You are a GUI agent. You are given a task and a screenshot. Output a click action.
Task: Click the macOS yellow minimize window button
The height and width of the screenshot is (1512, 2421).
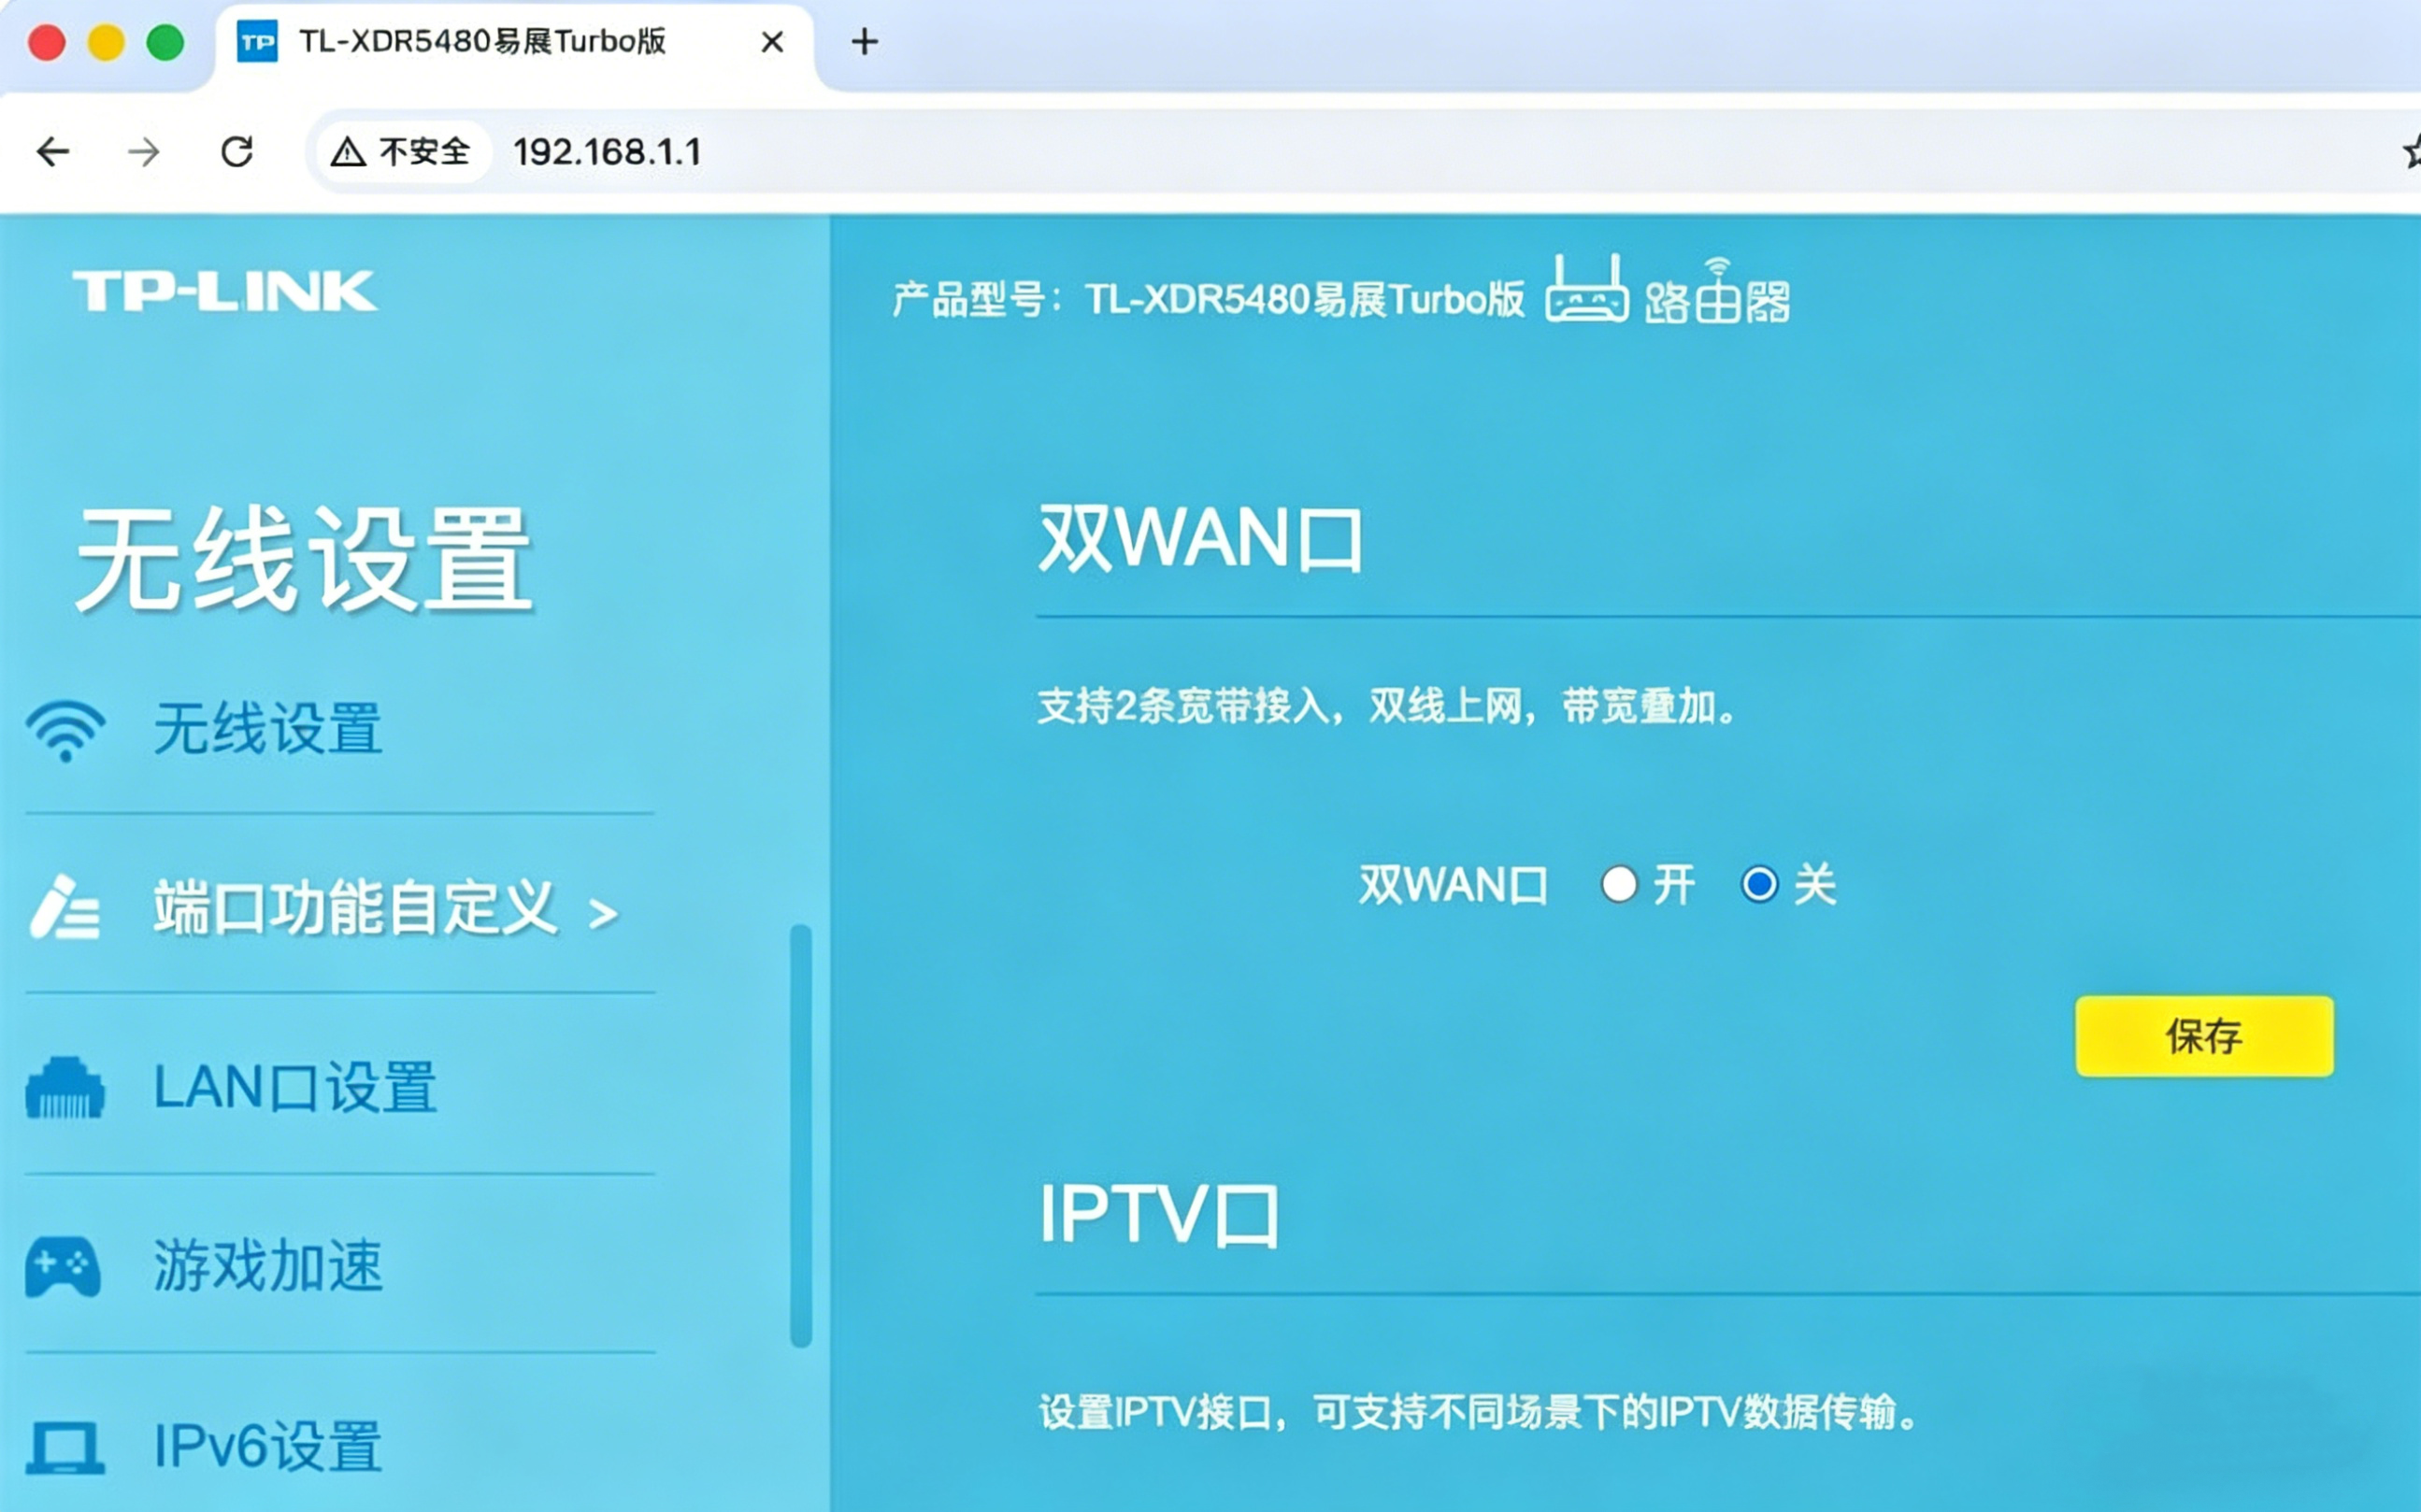106,43
